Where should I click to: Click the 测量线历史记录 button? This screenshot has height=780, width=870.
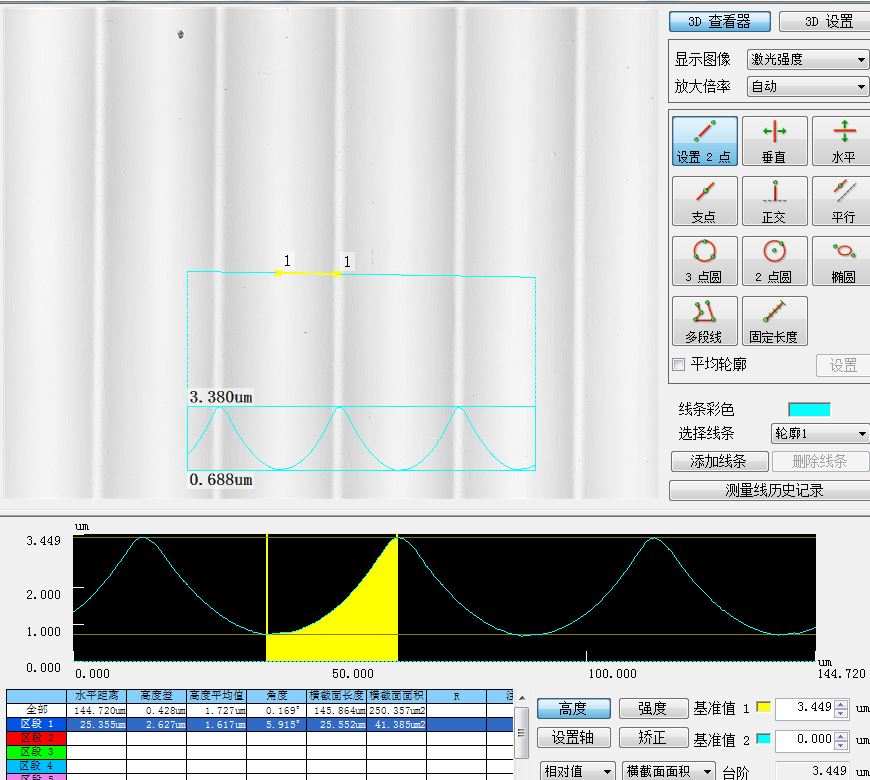pos(768,490)
